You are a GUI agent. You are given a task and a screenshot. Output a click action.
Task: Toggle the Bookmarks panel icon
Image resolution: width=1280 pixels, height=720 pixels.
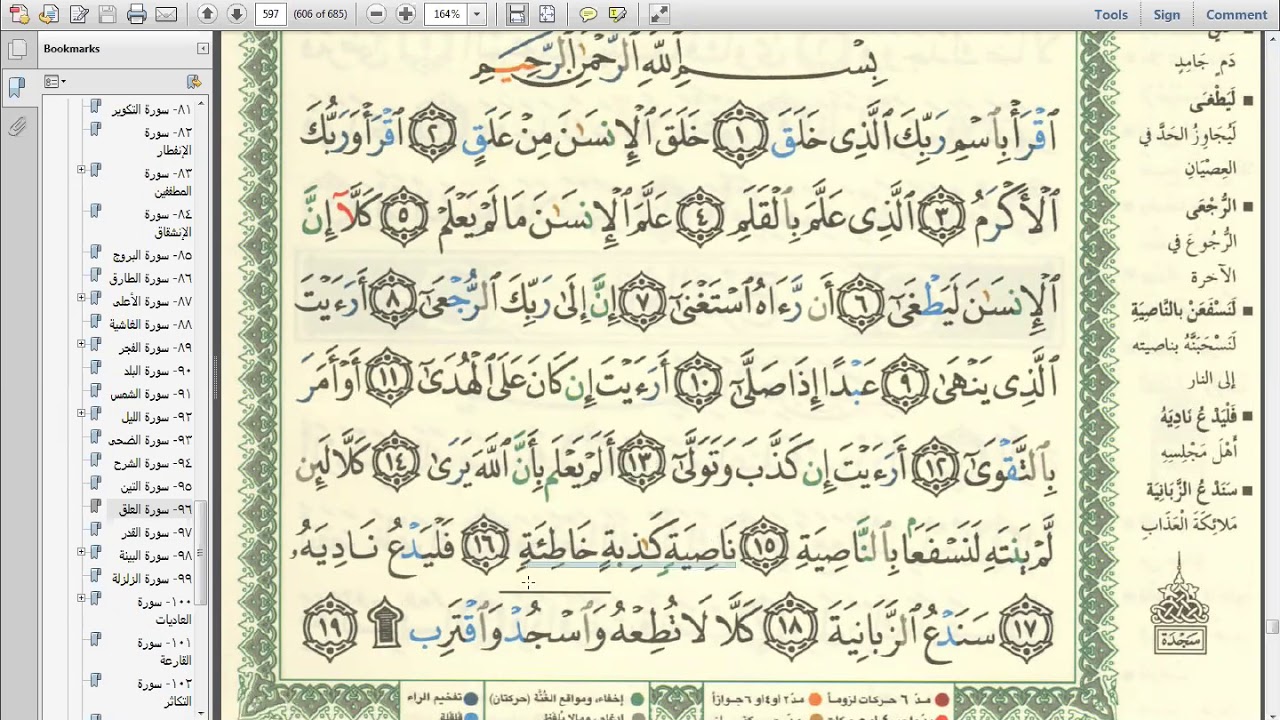coord(16,87)
